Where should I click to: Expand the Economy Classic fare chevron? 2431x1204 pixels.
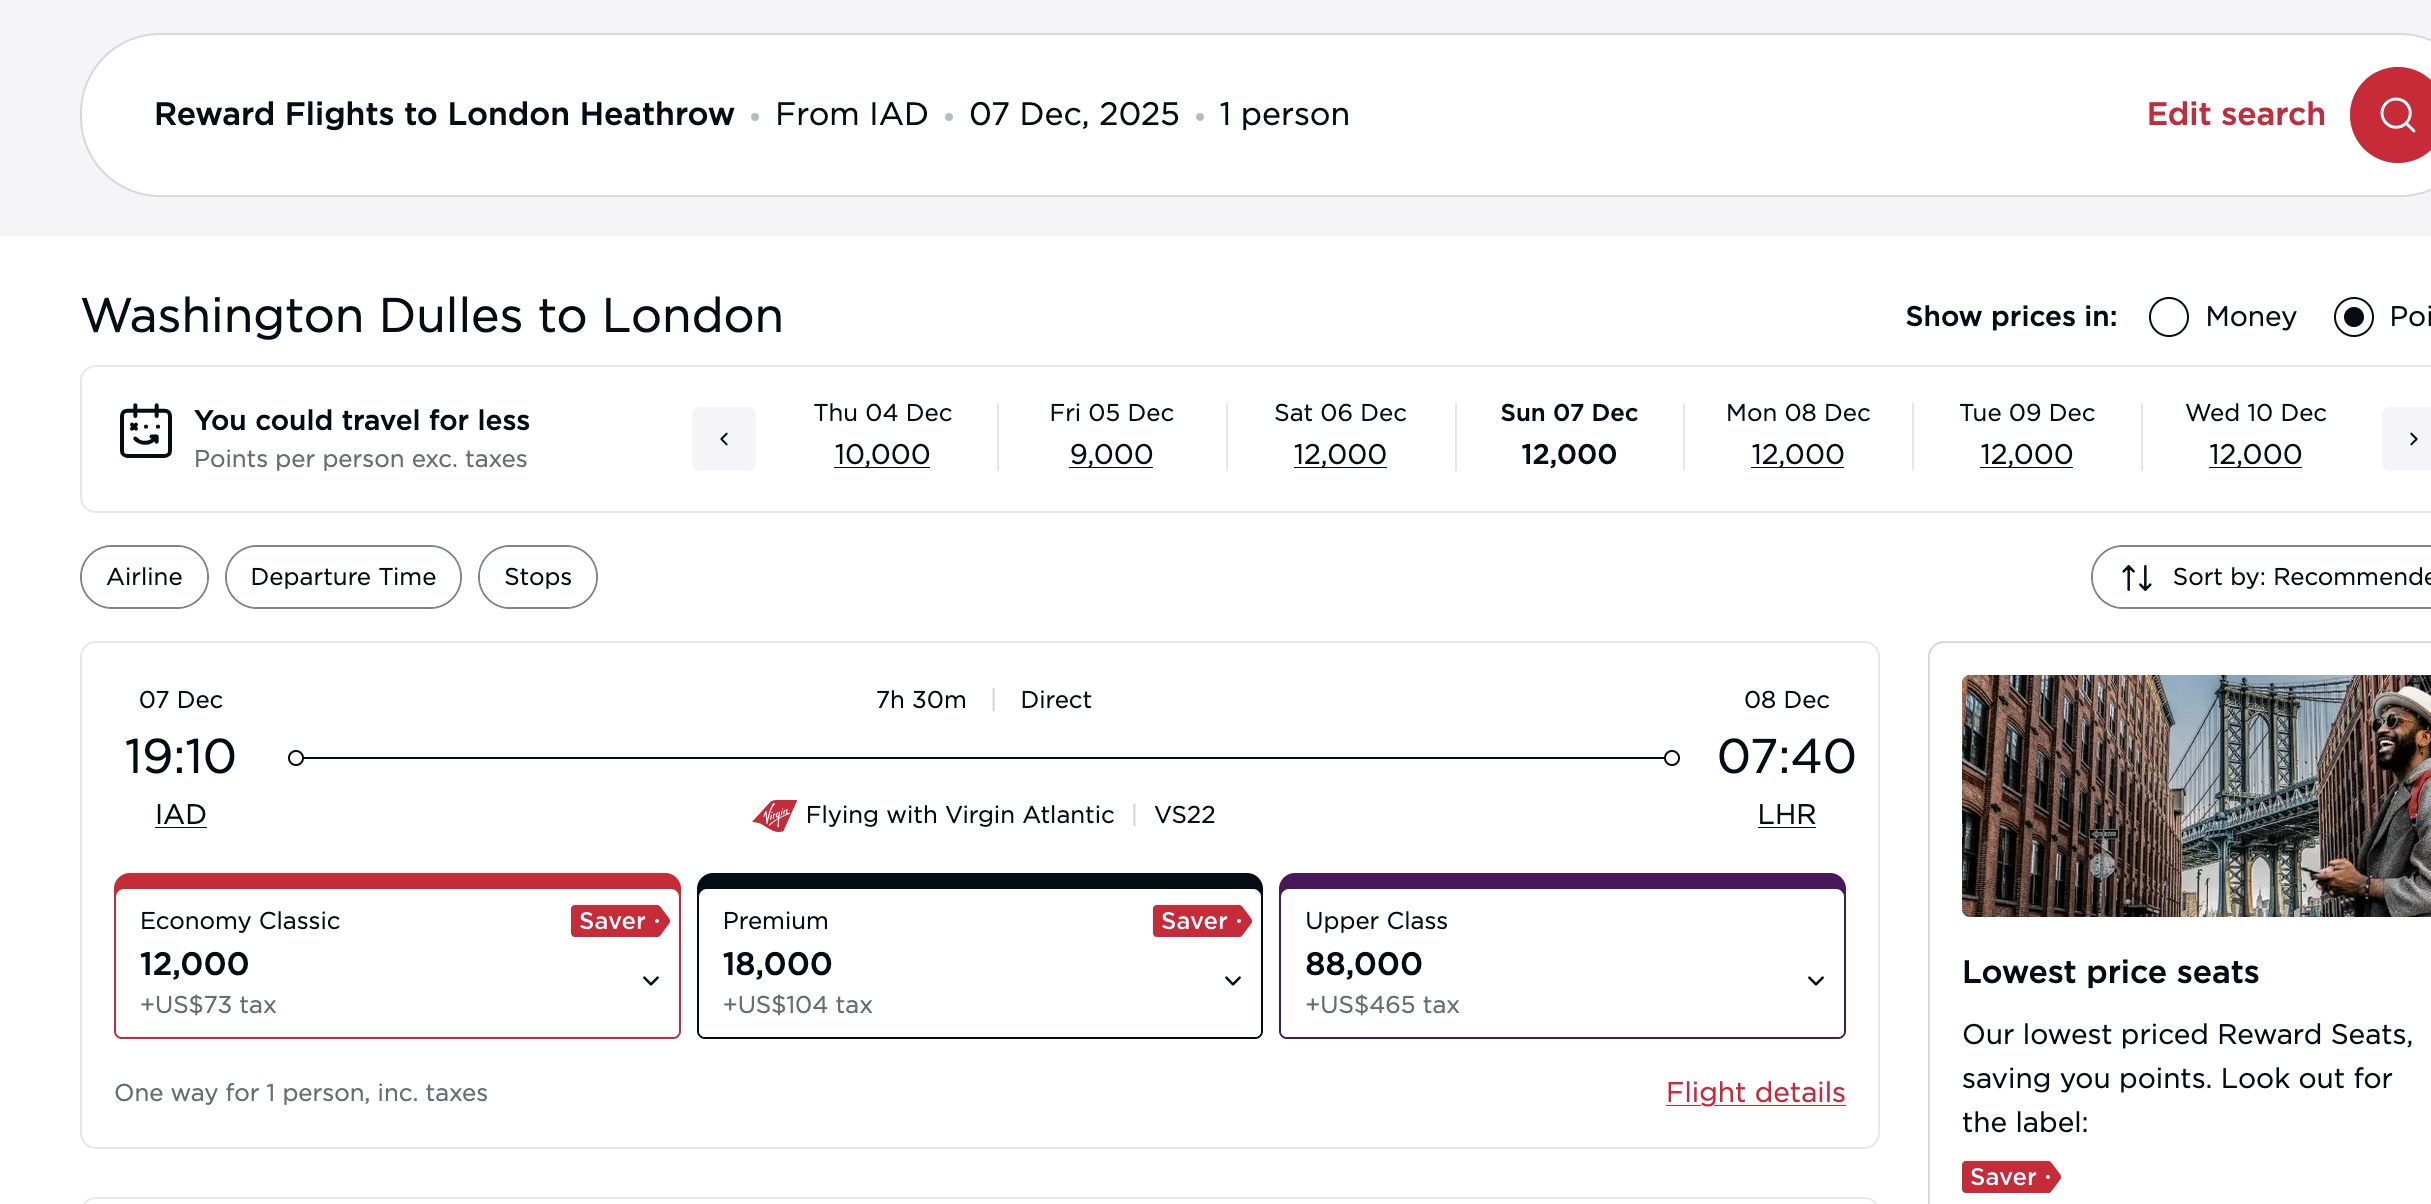(651, 981)
